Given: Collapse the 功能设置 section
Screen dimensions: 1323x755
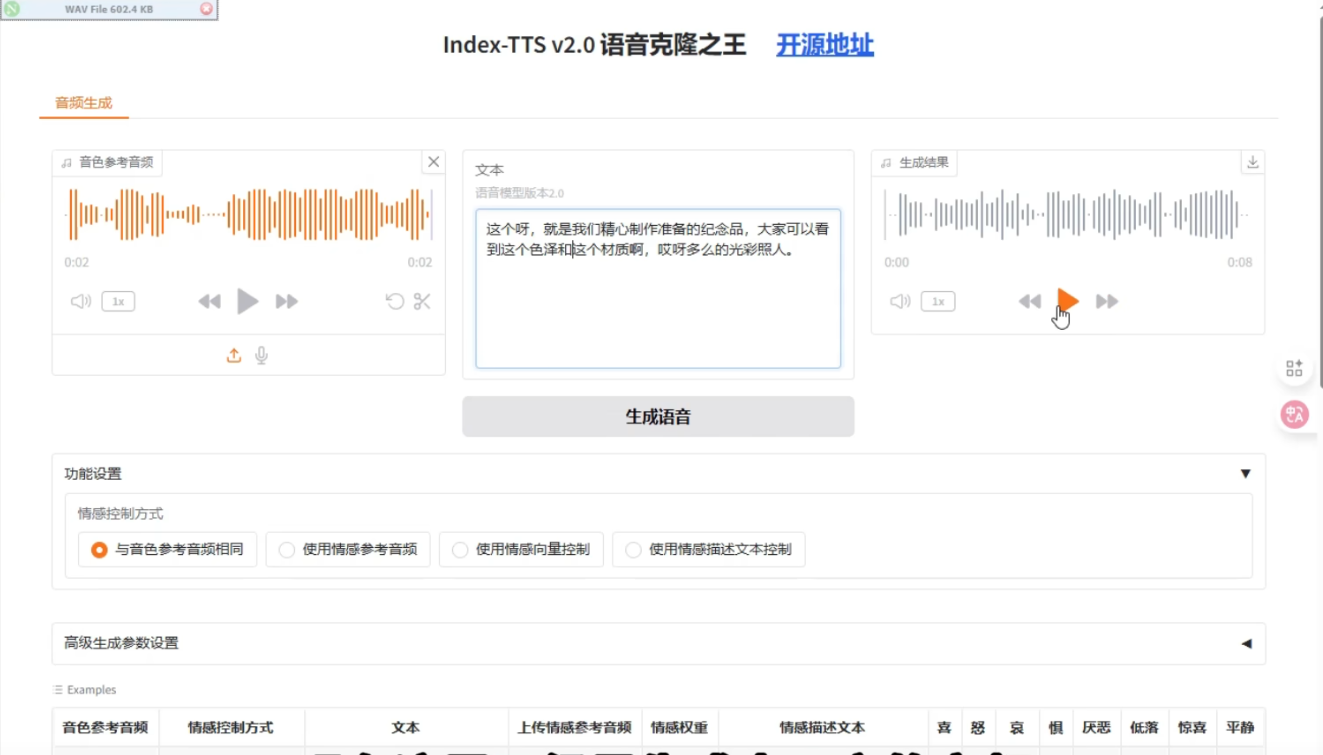Looking at the screenshot, I should click(1244, 473).
